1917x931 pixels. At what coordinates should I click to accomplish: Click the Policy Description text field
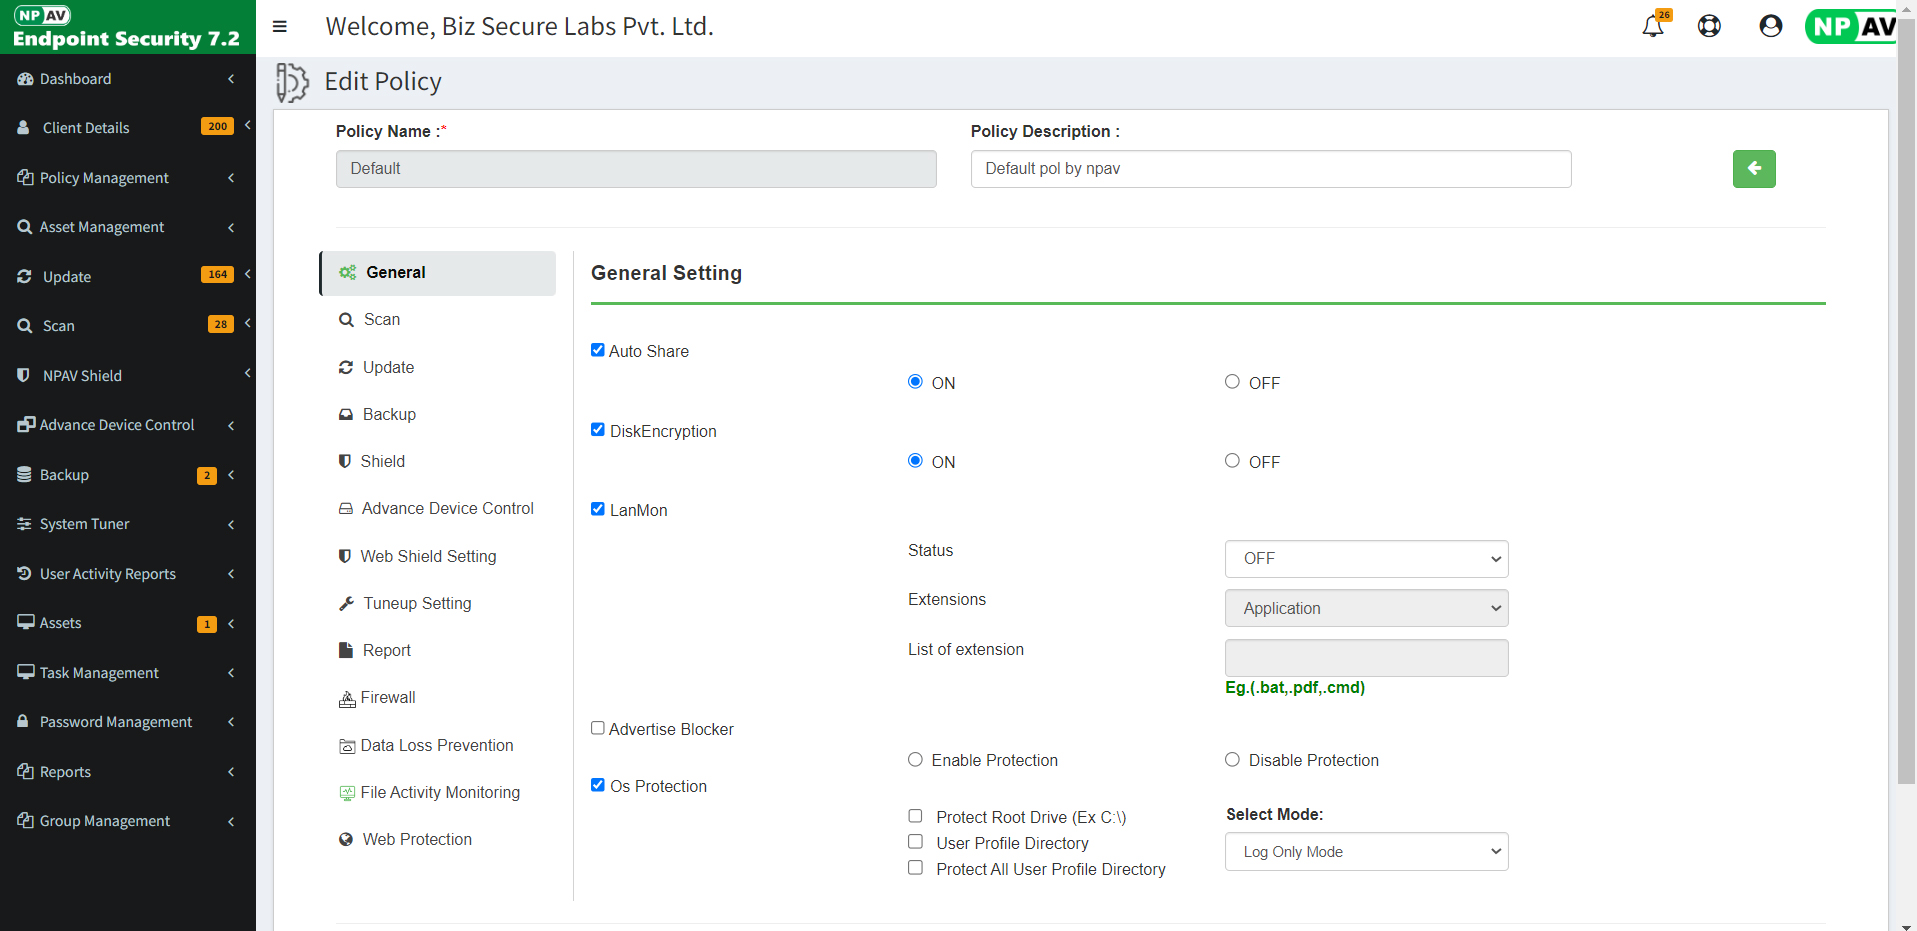[1270, 169]
